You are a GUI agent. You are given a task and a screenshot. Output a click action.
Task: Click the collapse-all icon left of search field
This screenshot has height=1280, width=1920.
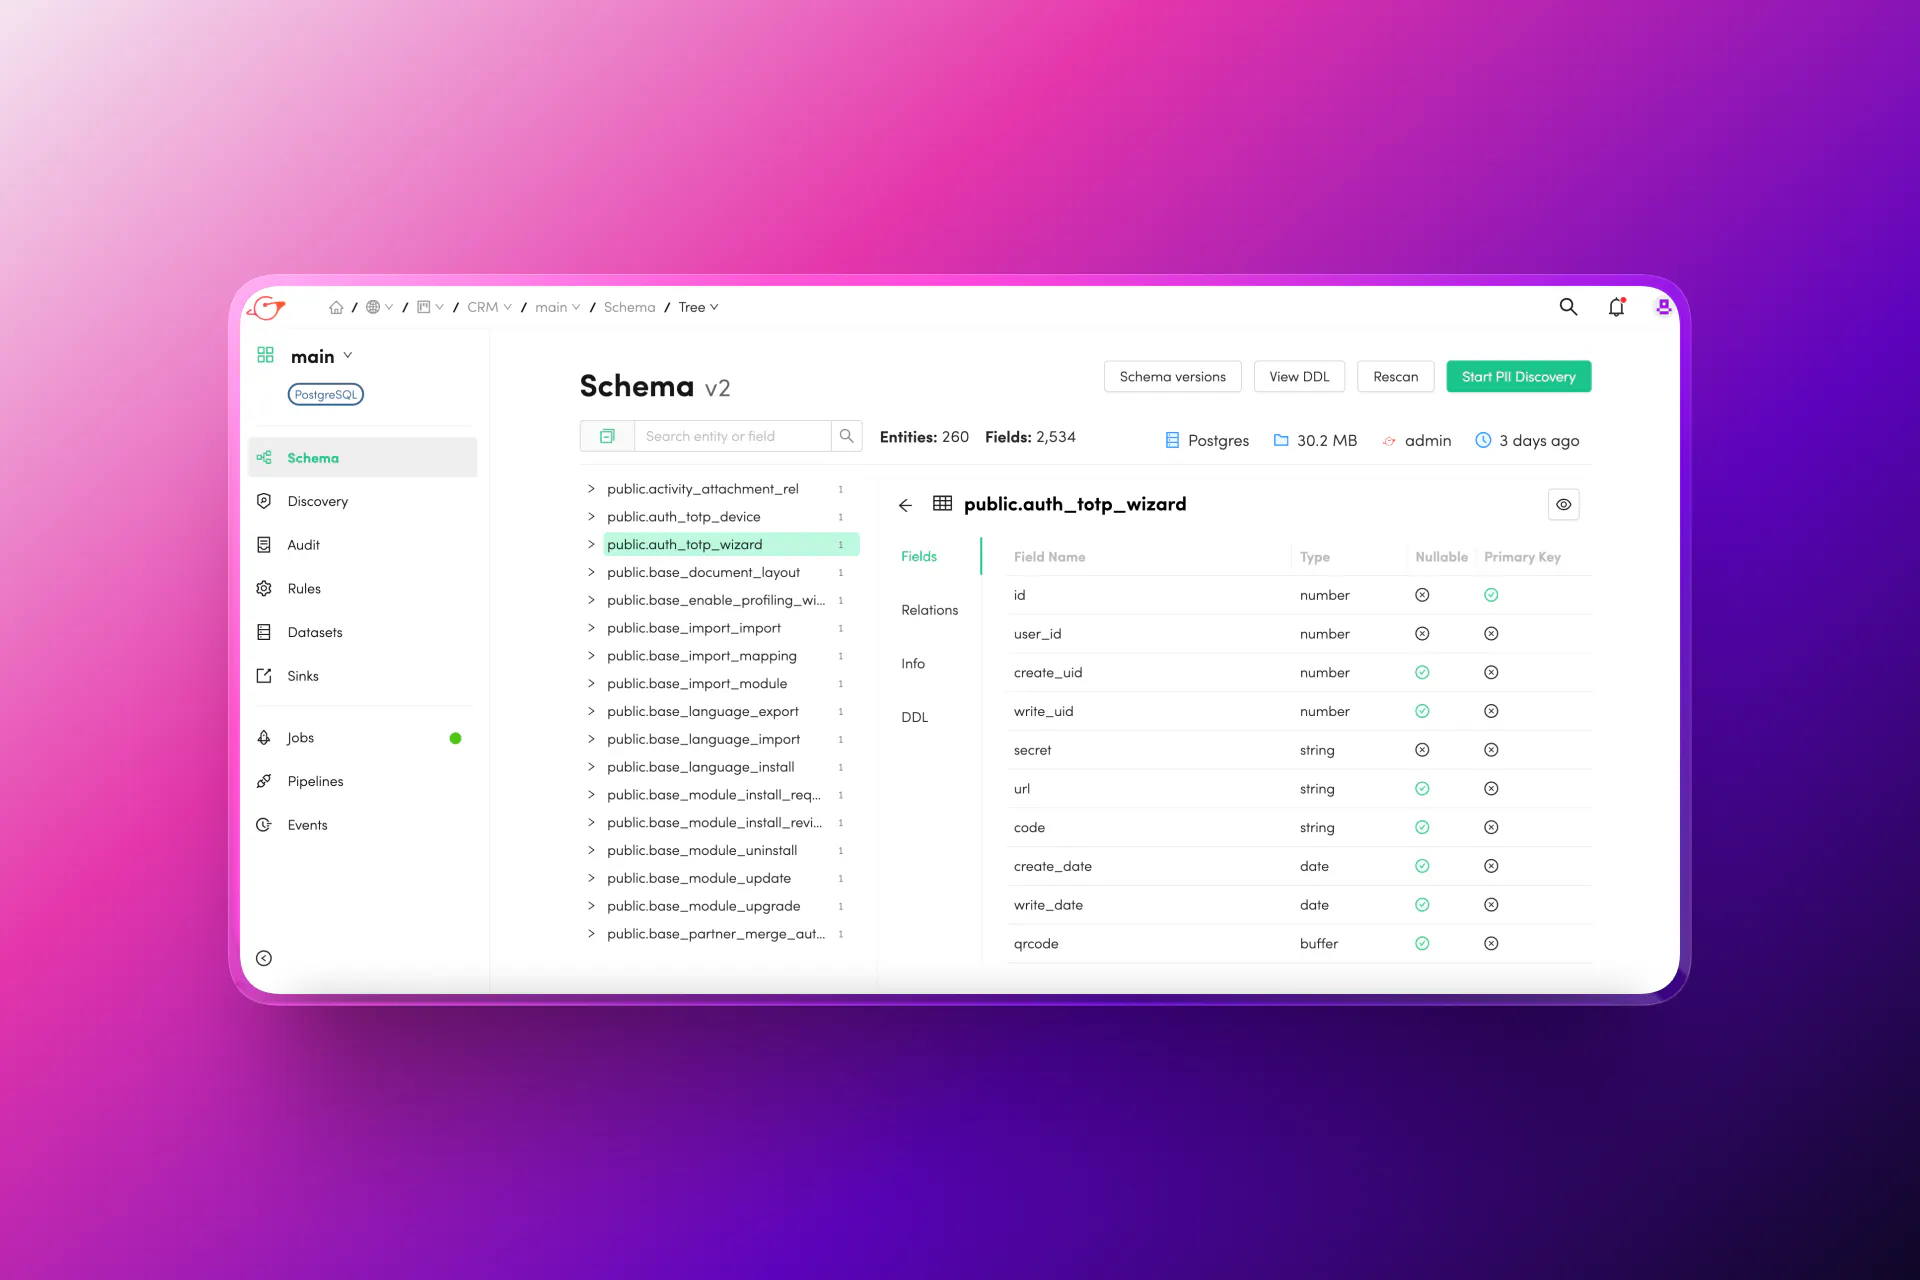click(x=607, y=436)
